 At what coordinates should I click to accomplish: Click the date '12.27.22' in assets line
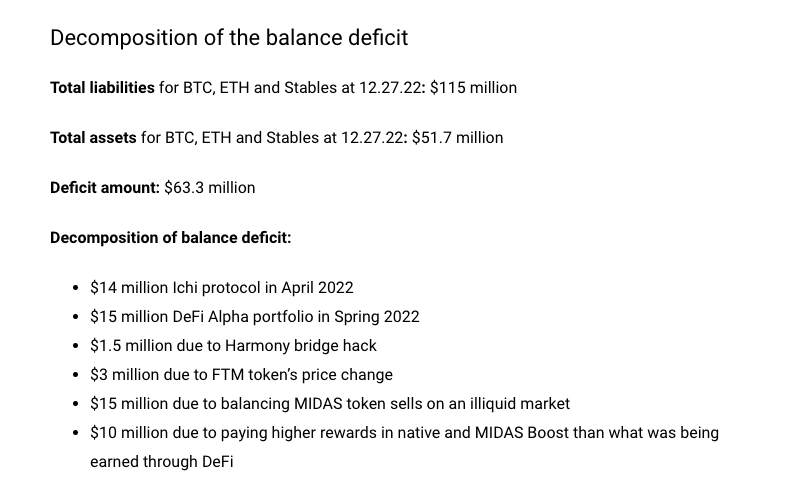click(x=373, y=138)
